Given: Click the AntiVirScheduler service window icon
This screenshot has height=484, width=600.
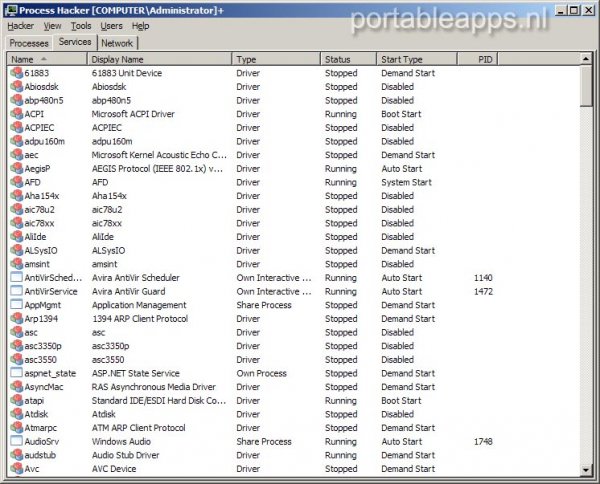Looking at the screenshot, I should (x=16, y=277).
